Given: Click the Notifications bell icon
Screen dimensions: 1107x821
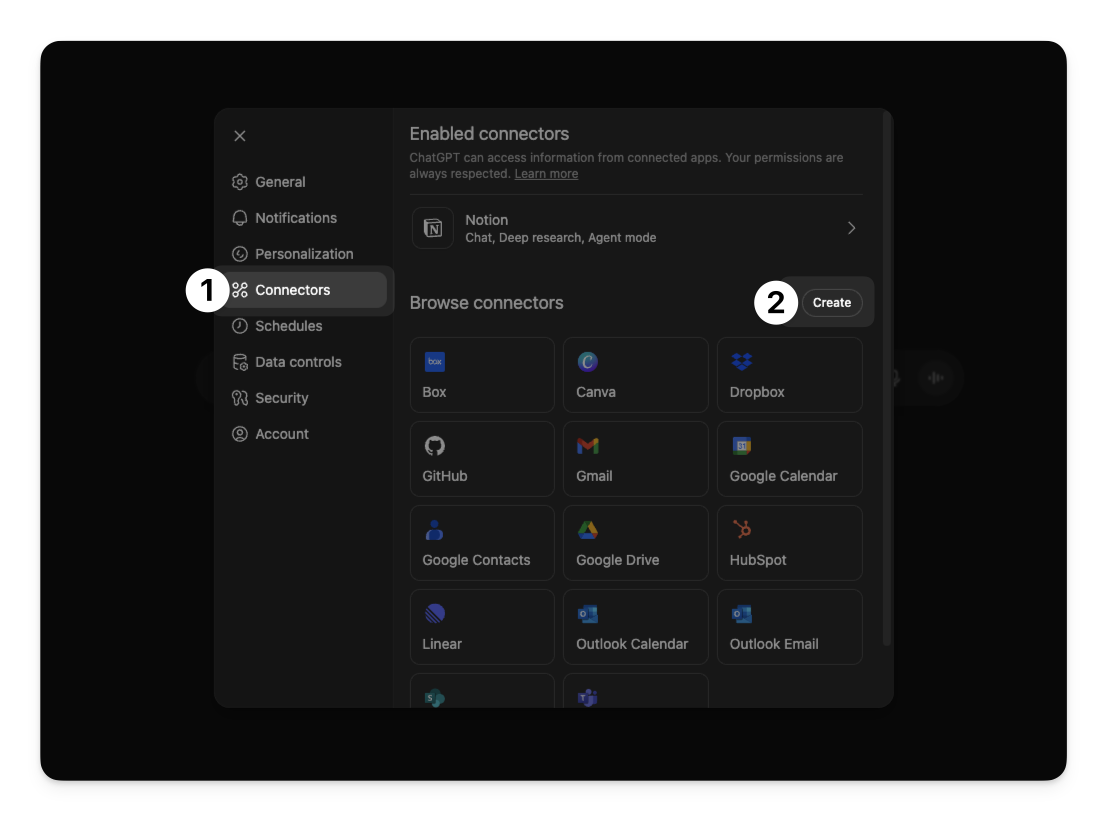Looking at the screenshot, I should (x=240, y=217).
